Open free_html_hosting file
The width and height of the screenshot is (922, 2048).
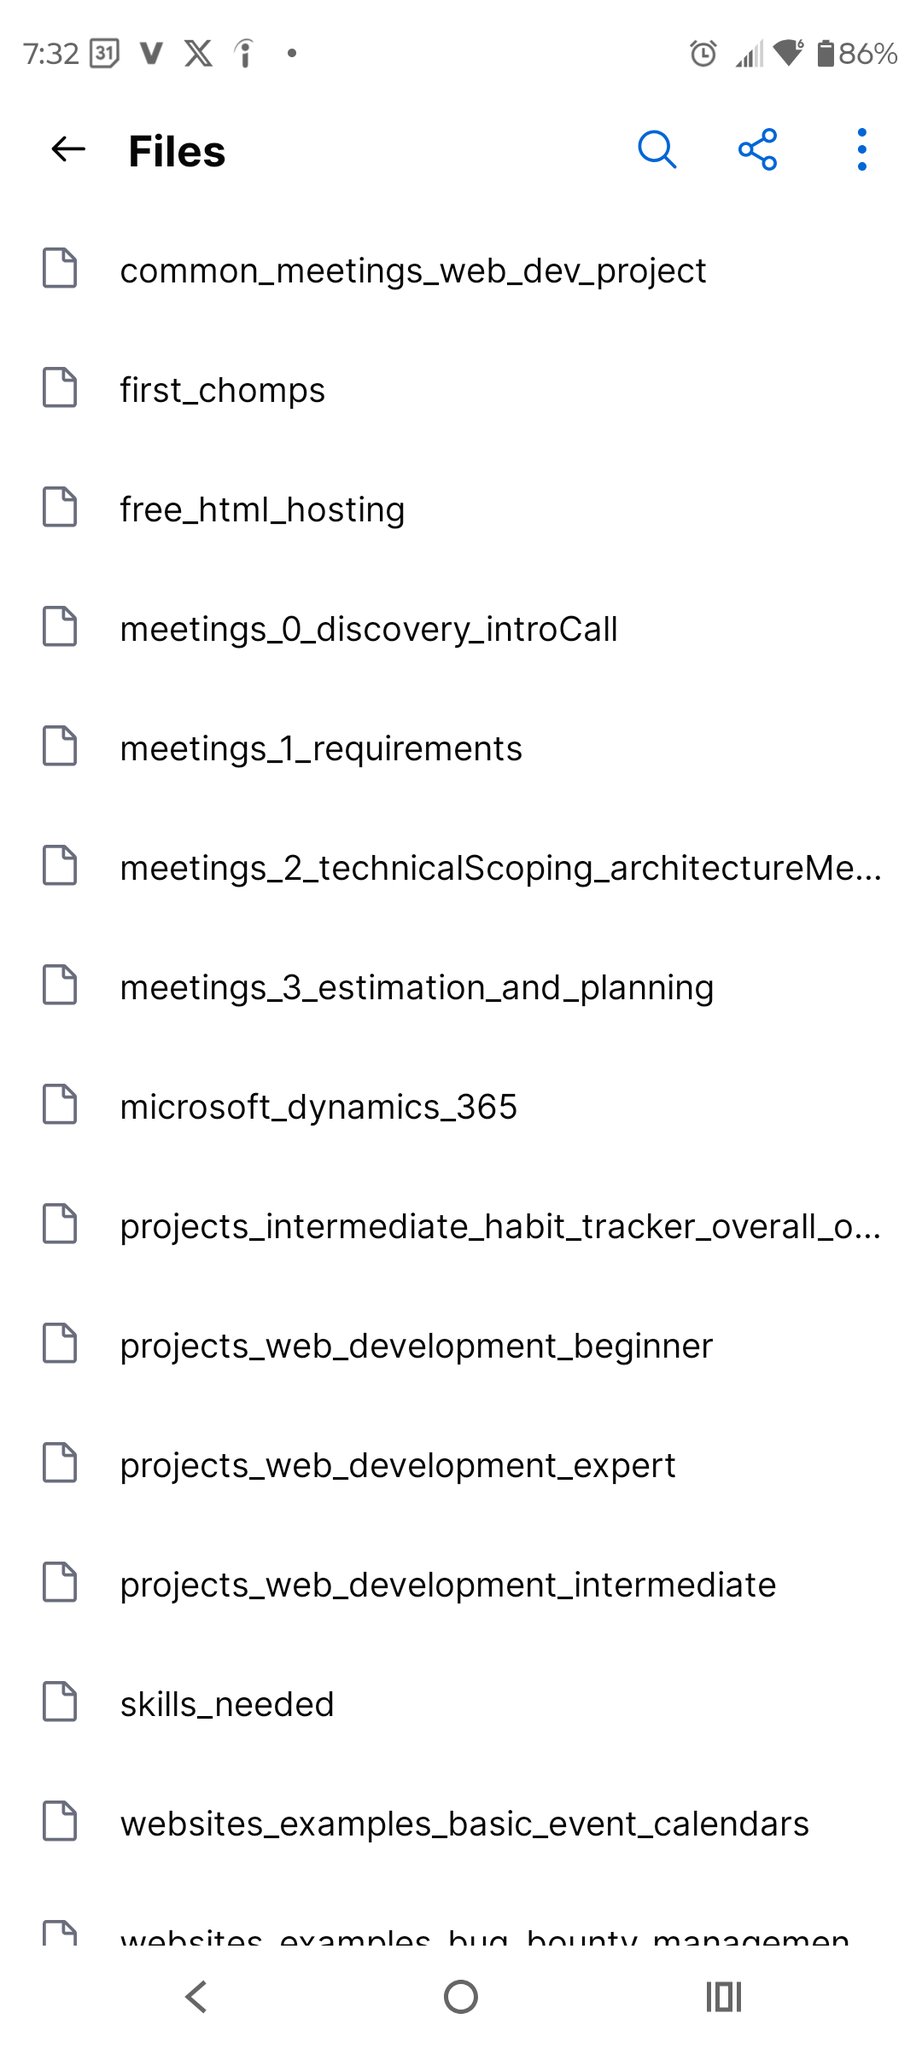tap(262, 510)
